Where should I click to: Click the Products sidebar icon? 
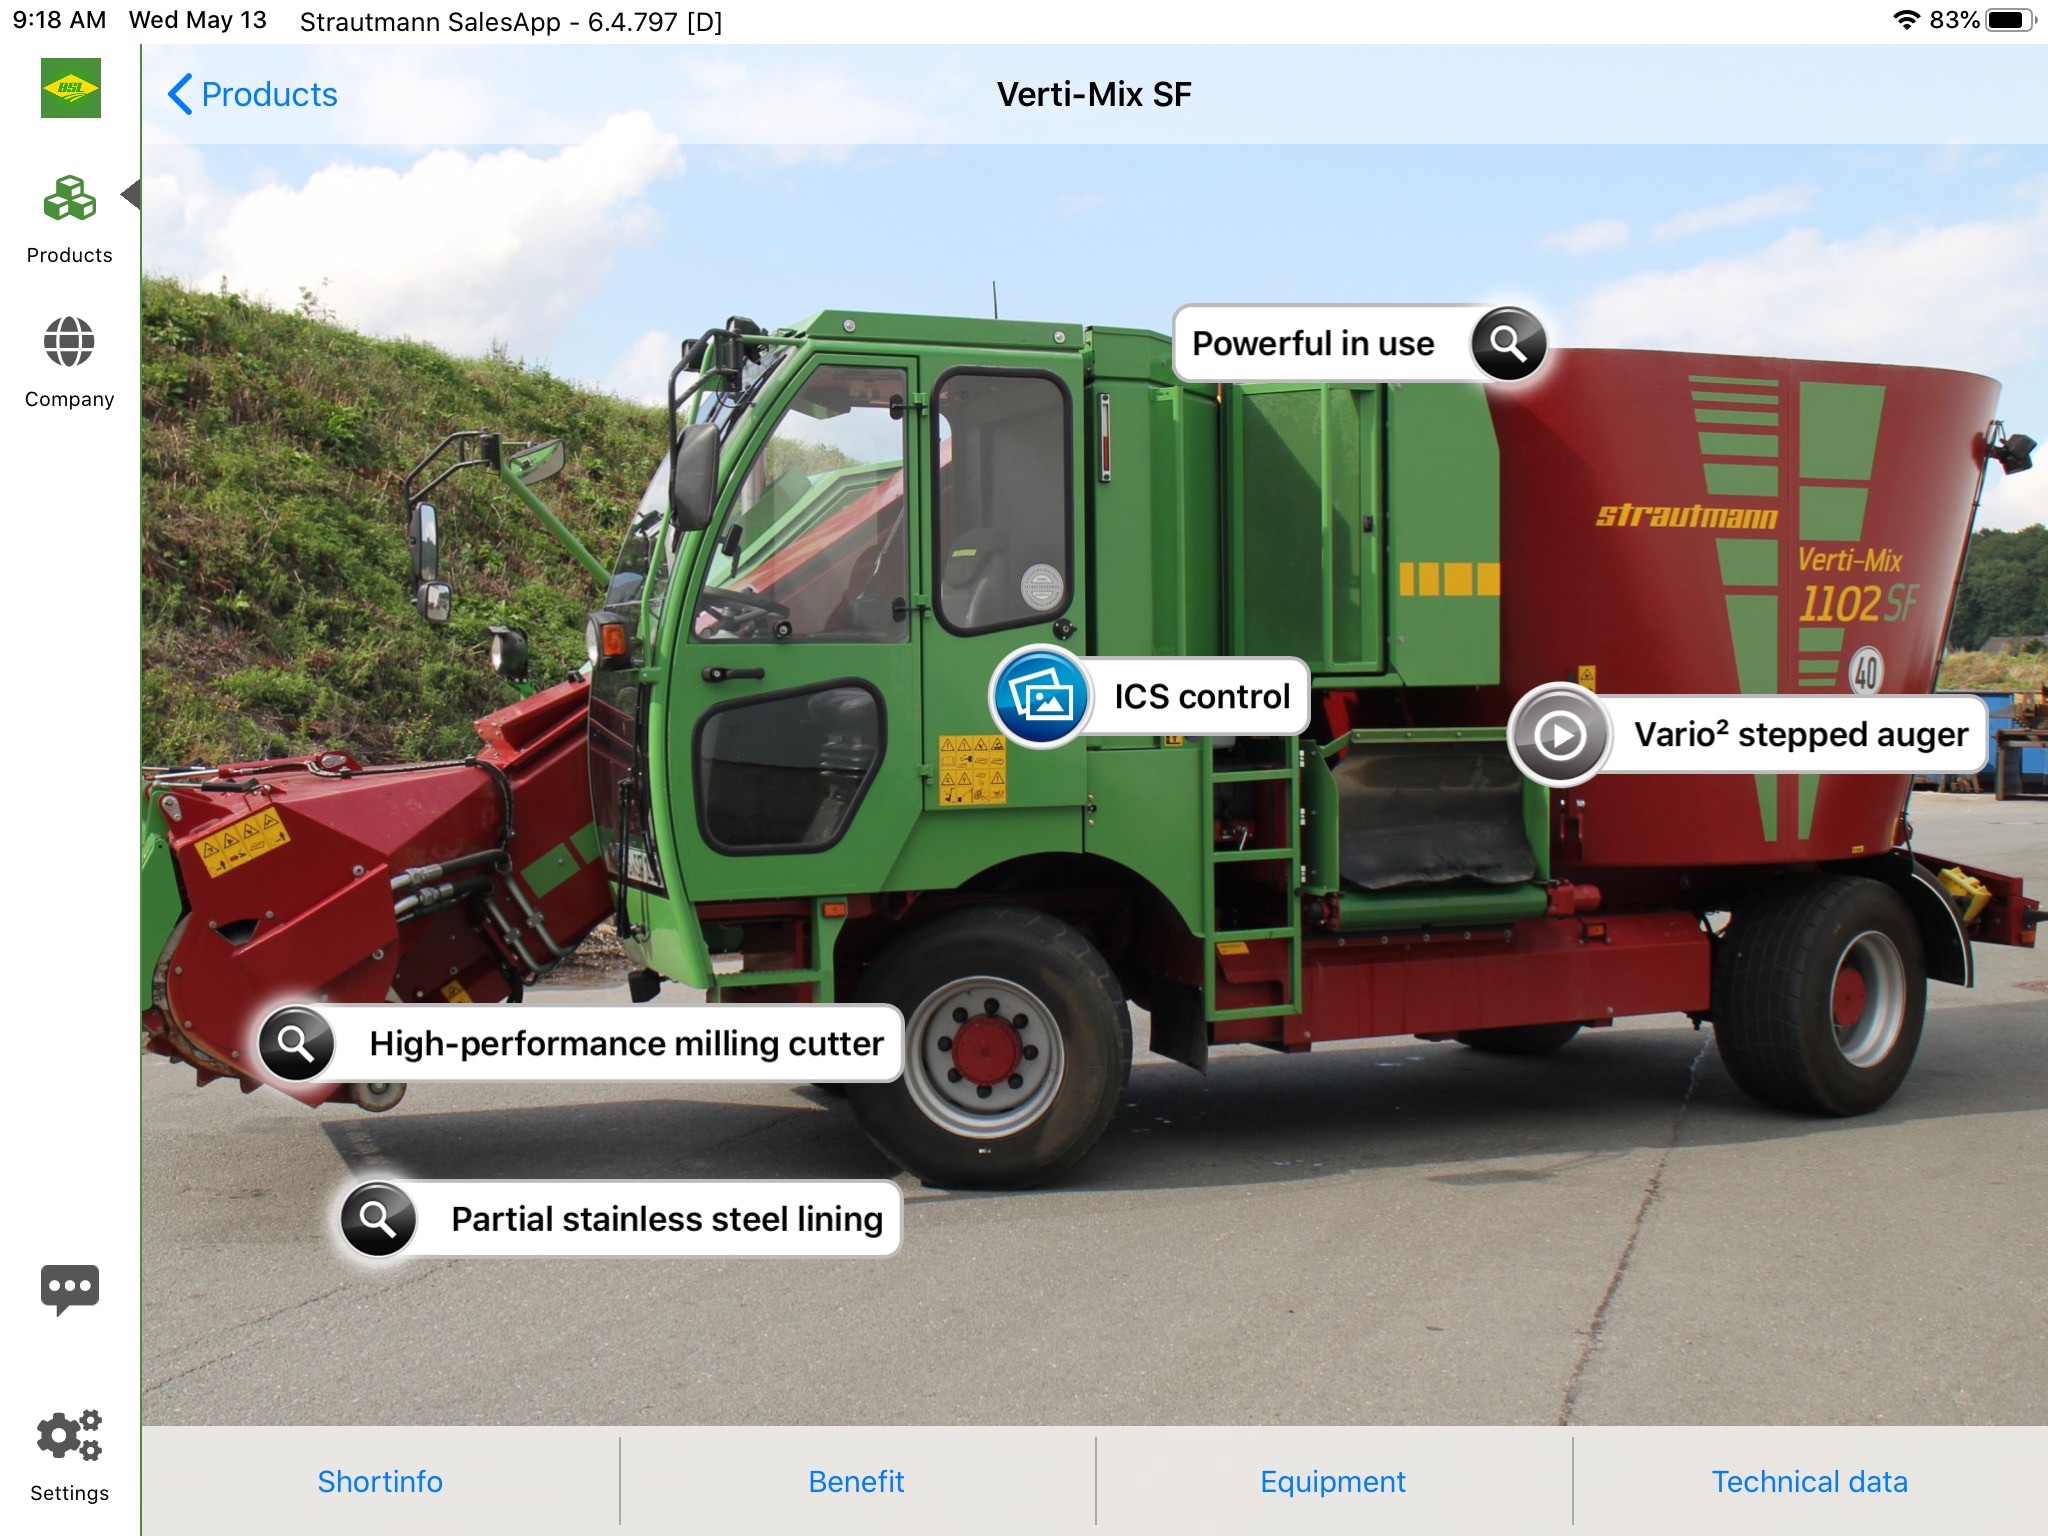(x=69, y=197)
